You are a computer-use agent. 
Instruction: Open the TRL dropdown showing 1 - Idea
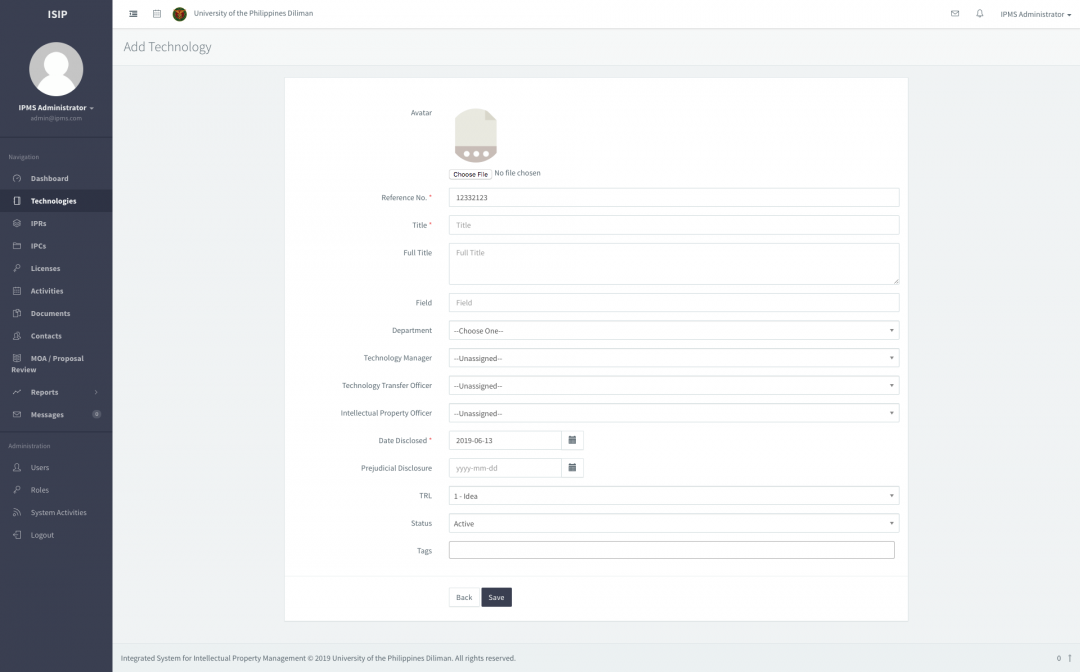pyautogui.click(x=674, y=496)
